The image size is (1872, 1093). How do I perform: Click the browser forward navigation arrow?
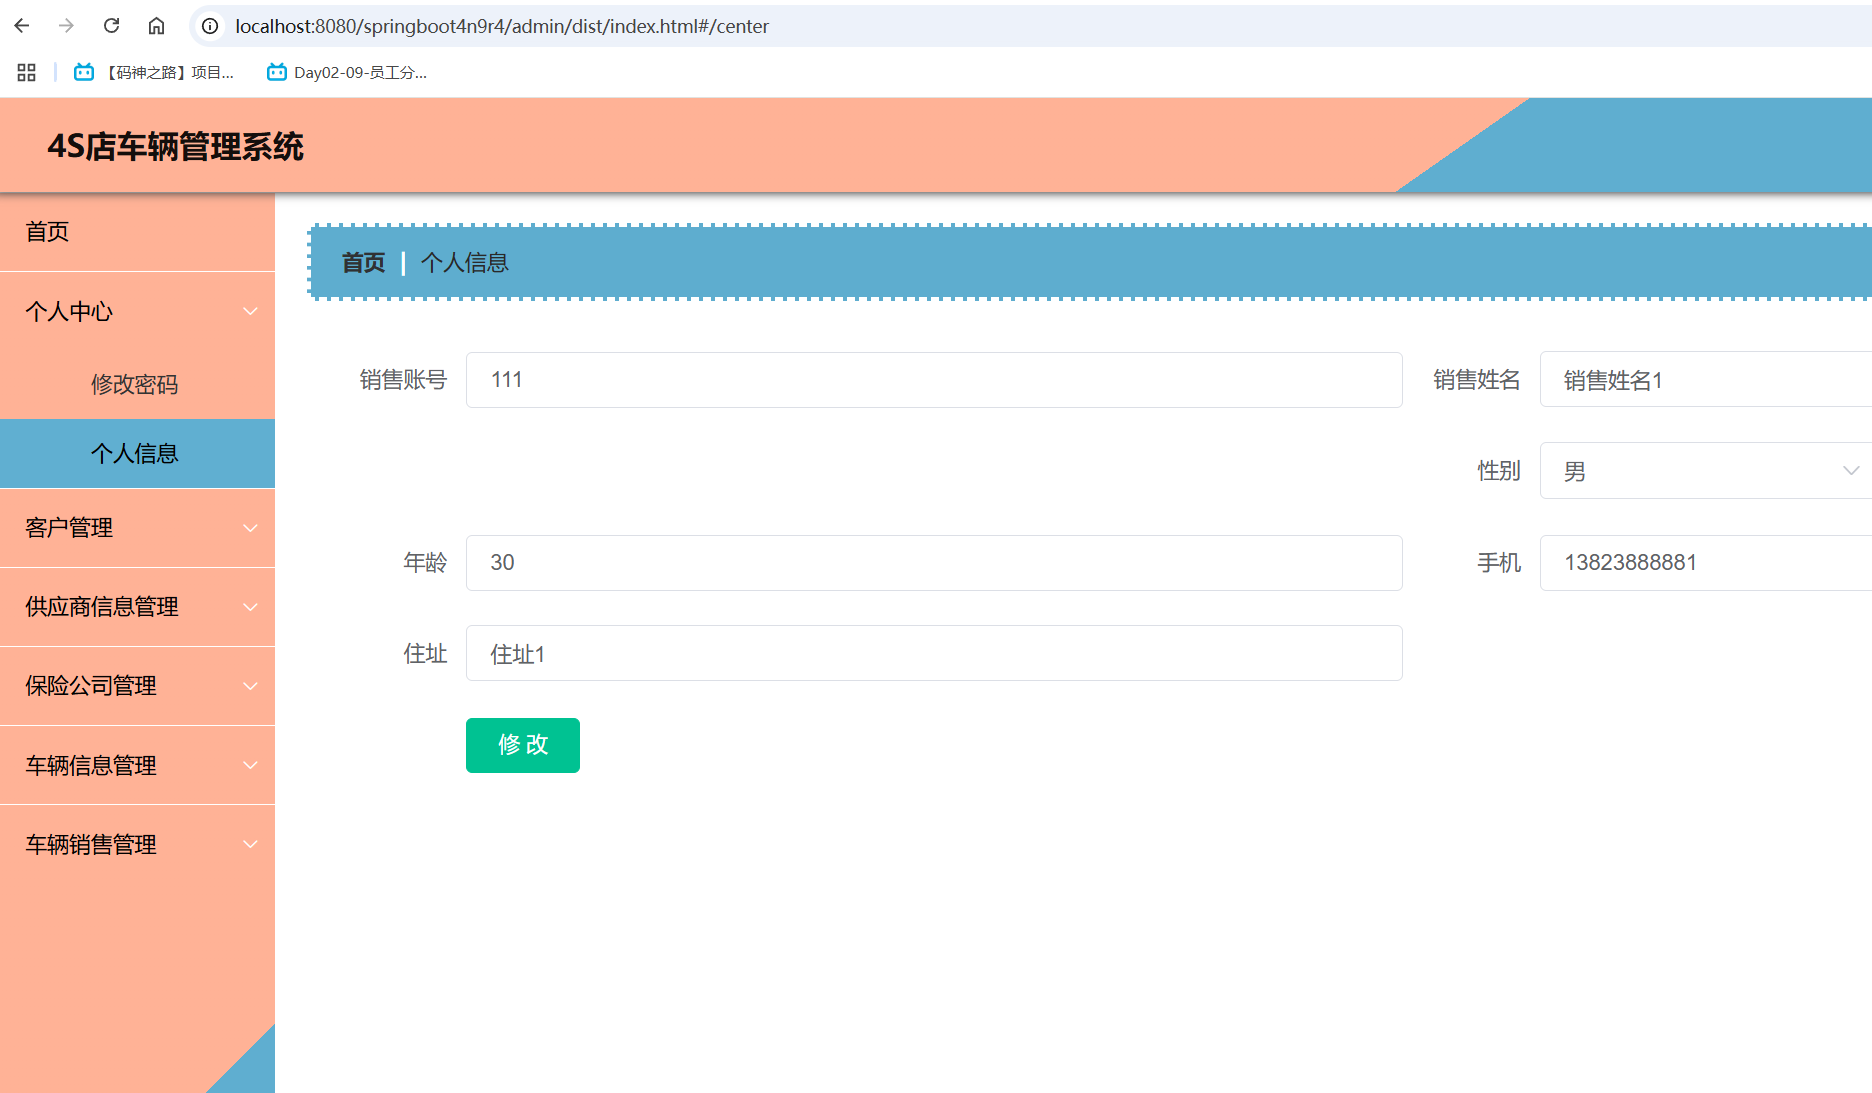(x=66, y=26)
